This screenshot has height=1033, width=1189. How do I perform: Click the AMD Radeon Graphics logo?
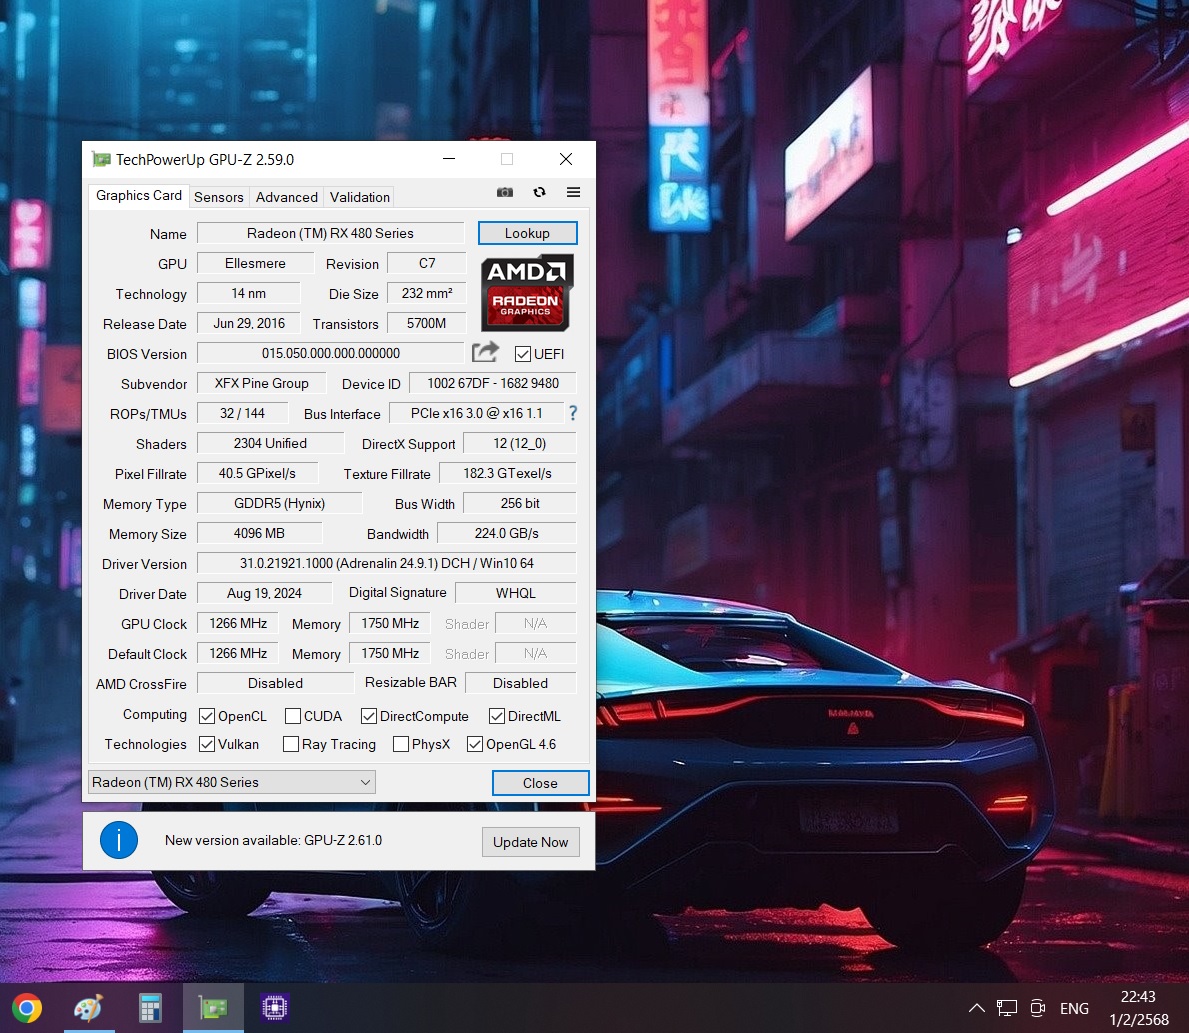pos(527,293)
